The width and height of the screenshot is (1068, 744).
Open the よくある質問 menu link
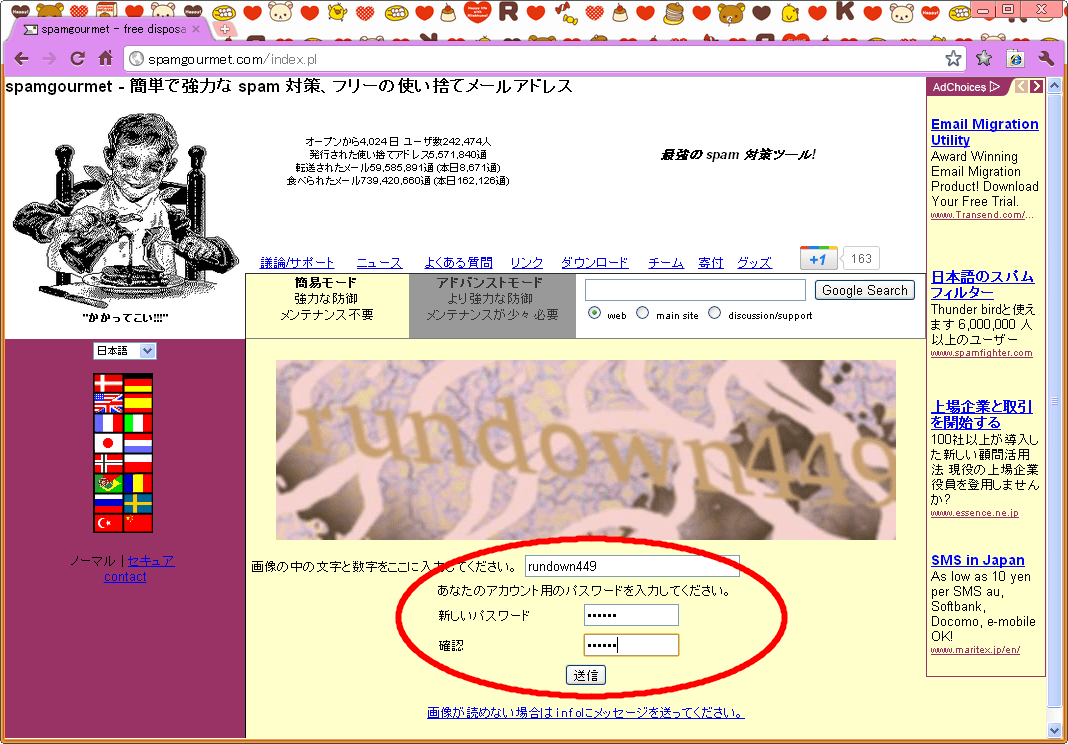[458, 263]
